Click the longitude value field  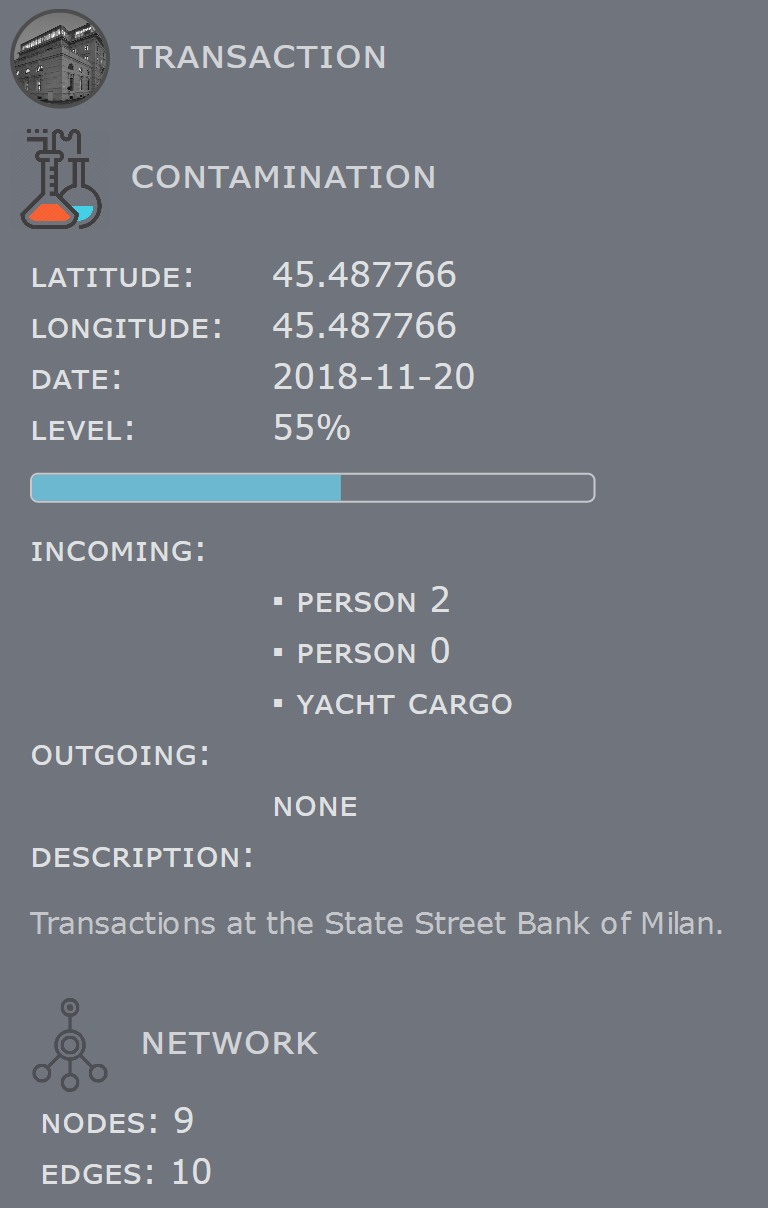pyautogui.click(x=364, y=326)
